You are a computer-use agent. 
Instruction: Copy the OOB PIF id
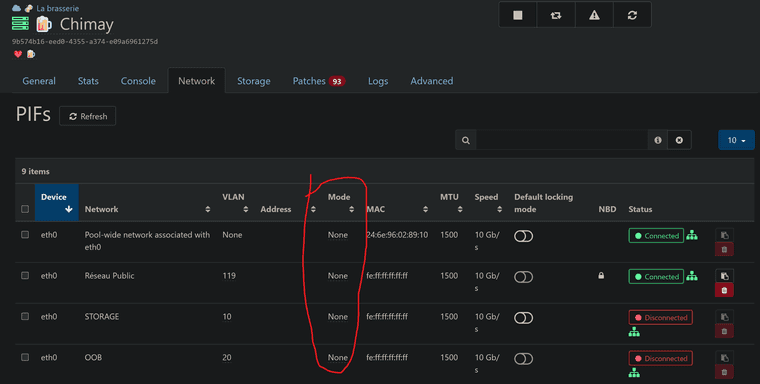click(725, 357)
